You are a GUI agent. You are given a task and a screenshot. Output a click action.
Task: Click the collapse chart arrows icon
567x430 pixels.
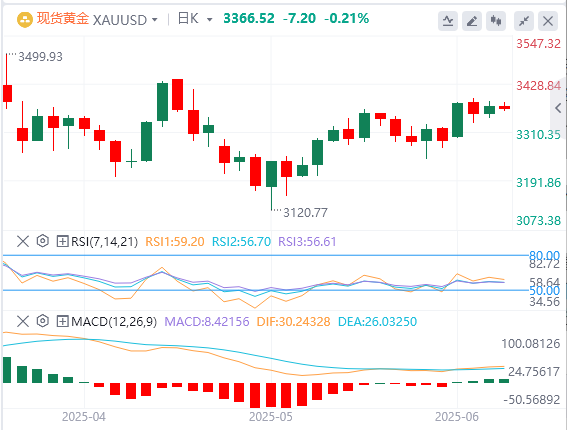click(x=524, y=21)
